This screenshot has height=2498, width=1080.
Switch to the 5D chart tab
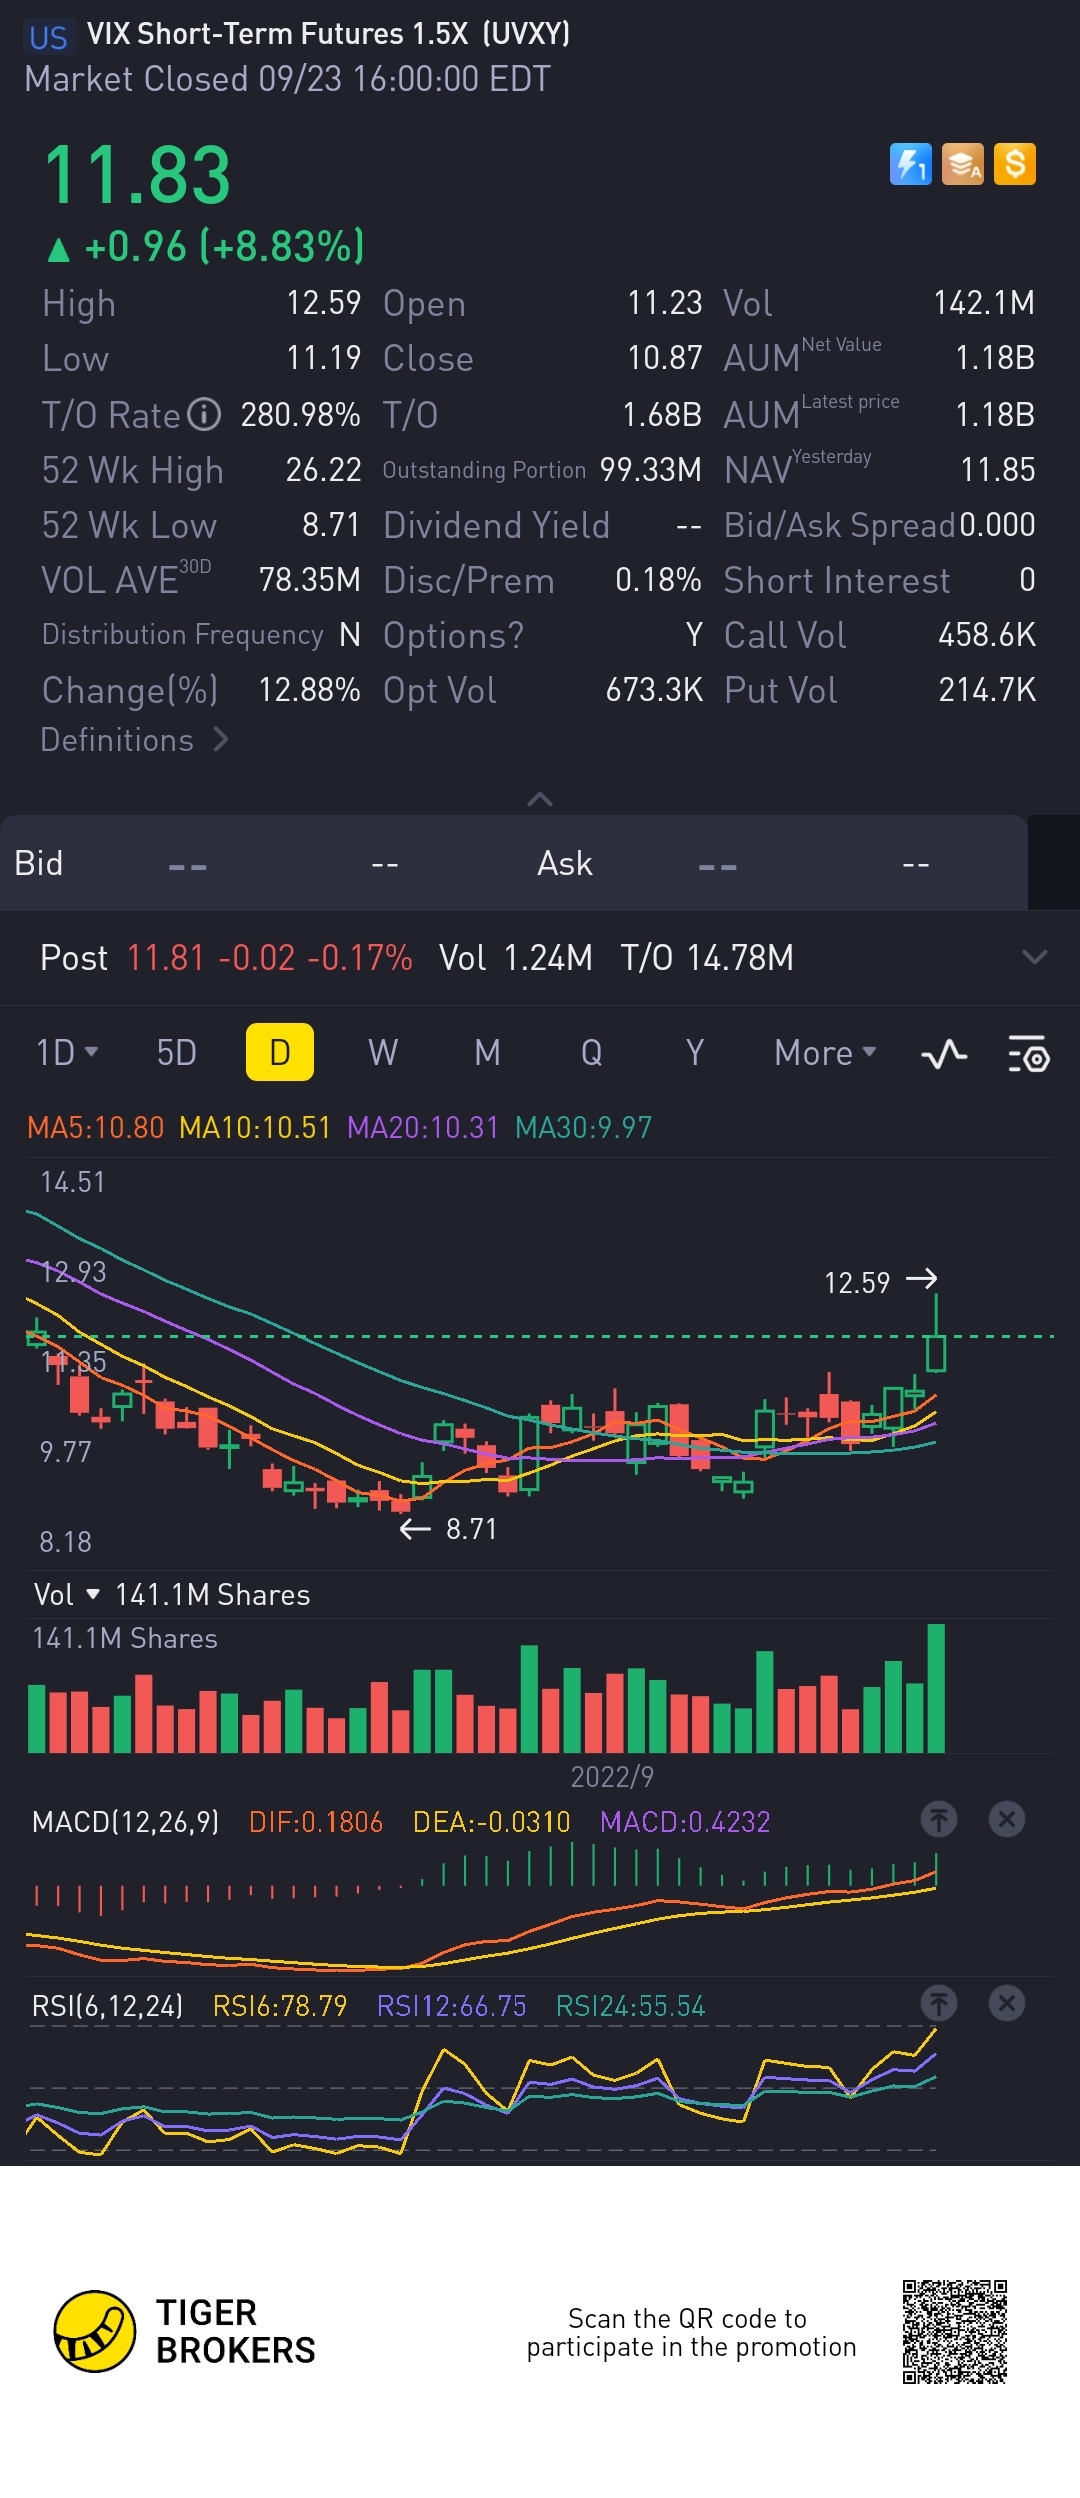[177, 1053]
